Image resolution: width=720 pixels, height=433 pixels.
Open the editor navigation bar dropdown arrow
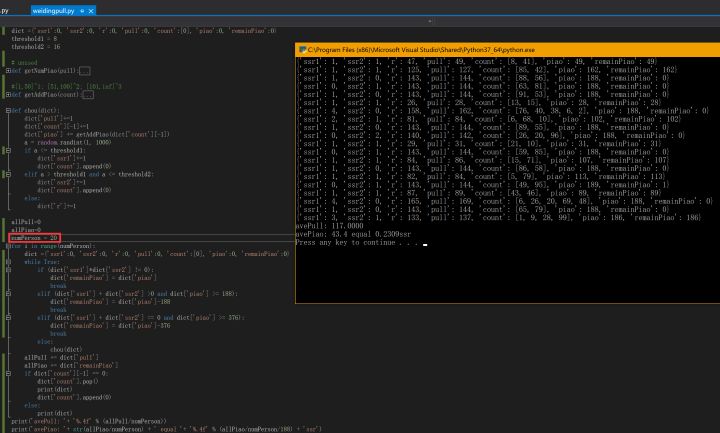(431, 19)
